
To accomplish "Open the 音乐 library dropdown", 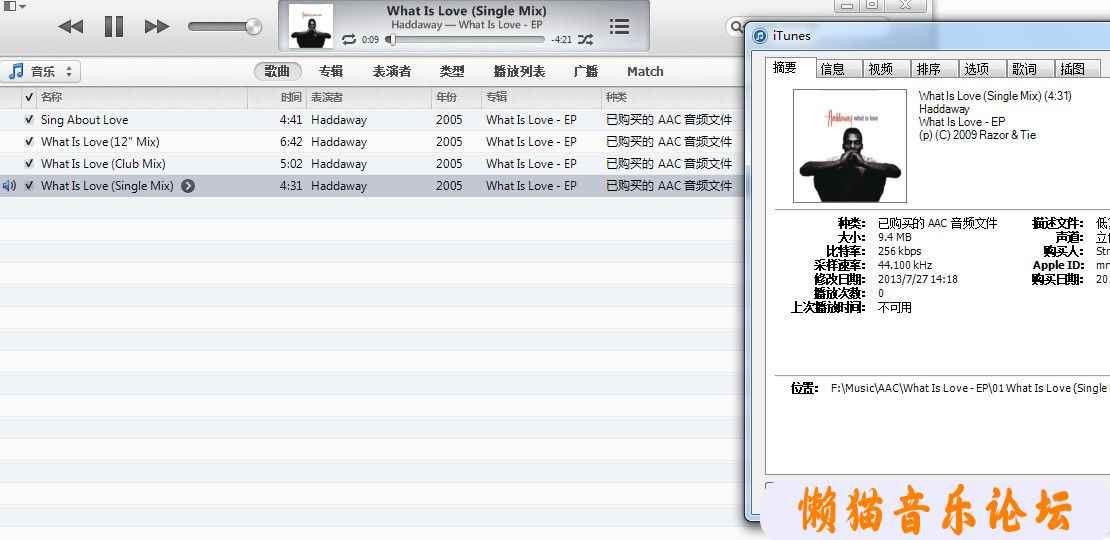I will (40, 71).
